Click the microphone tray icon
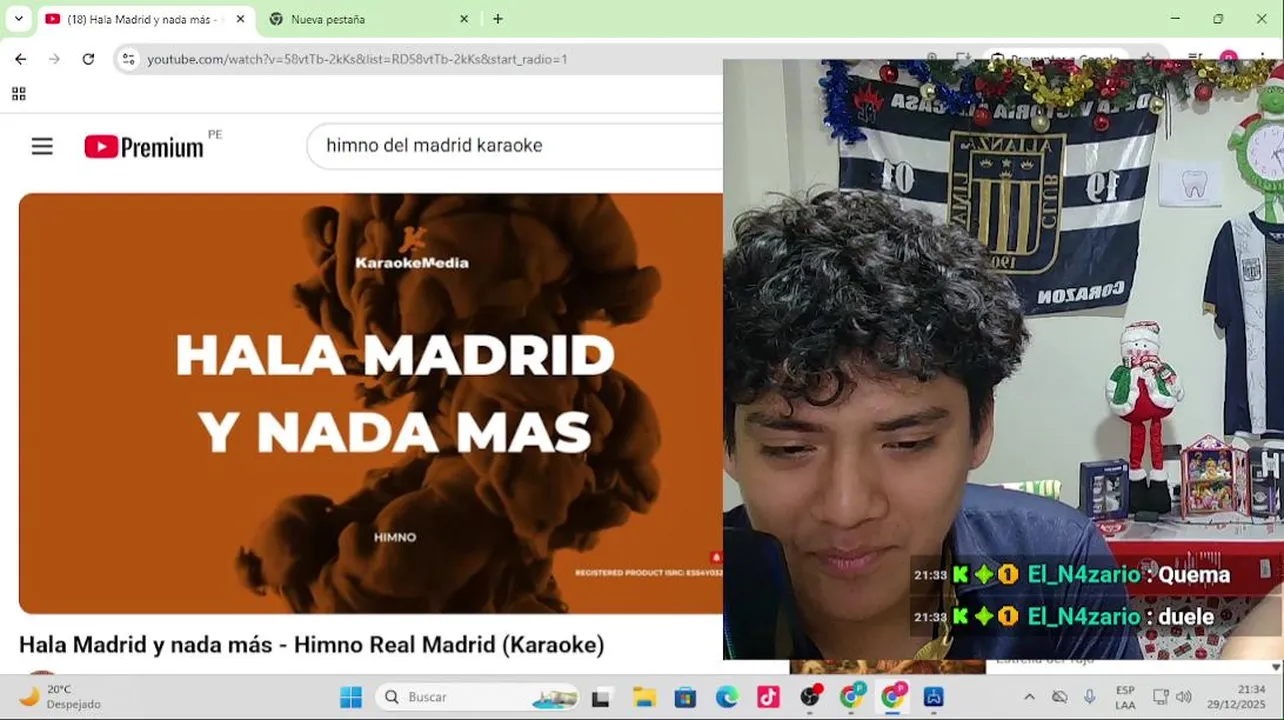 tap(1090, 697)
